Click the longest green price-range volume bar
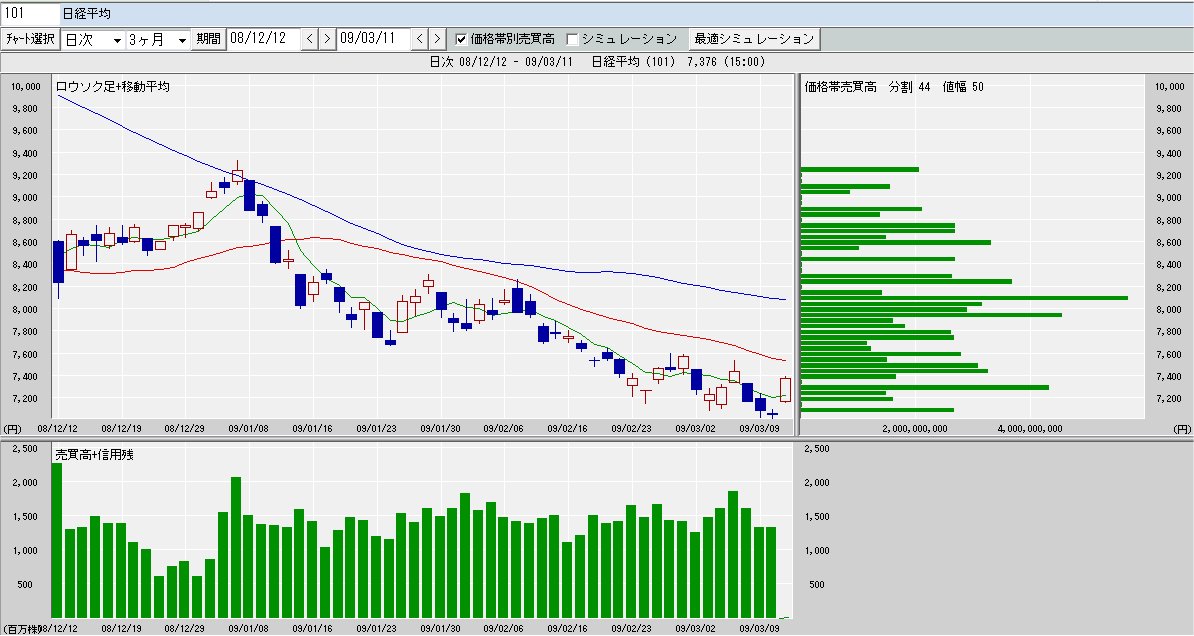Screen dimensions: 1194x636 coord(964,298)
